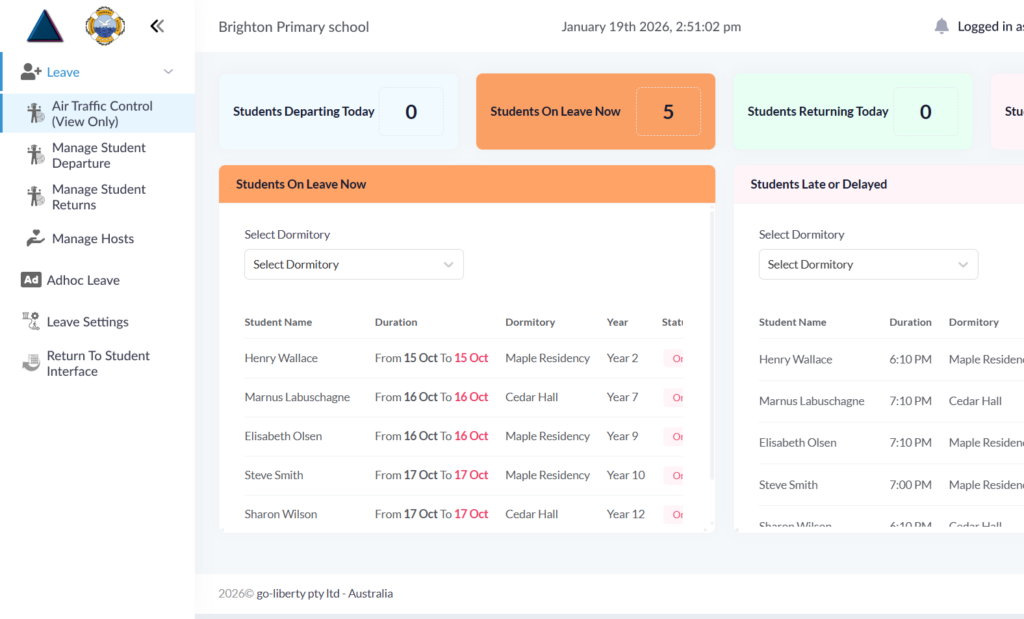
Task: Select the Students On Leave Now card
Action: point(595,112)
